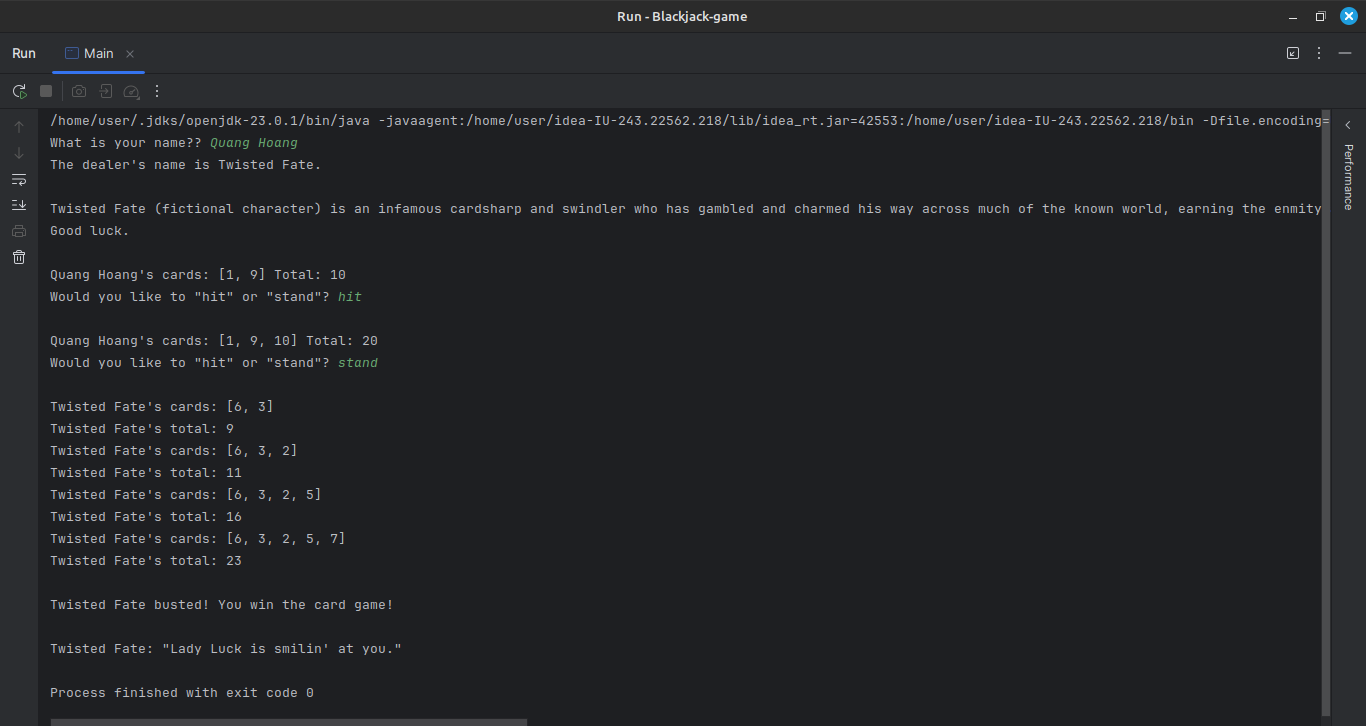
Task: Open the run toolbar more-actions menu
Action: (157, 91)
